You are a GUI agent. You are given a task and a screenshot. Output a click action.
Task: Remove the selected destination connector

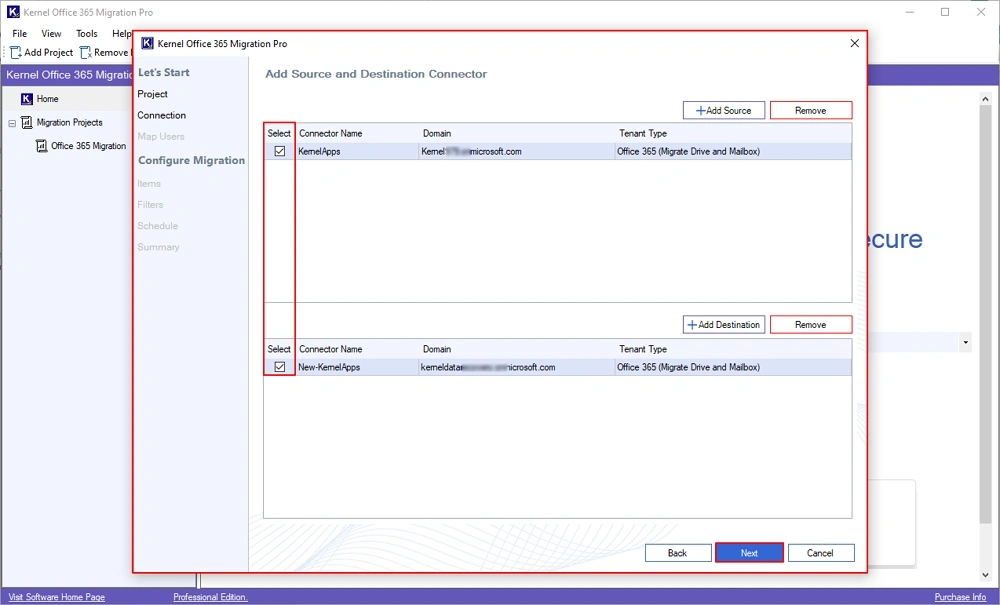point(810,325)
